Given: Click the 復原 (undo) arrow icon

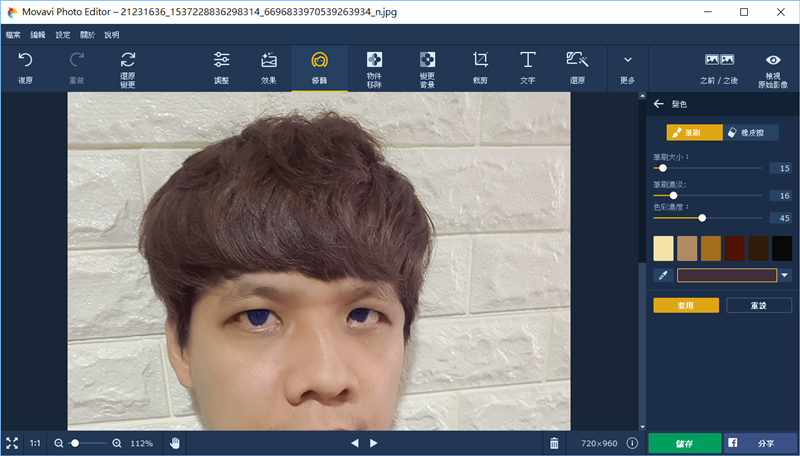Looking at the screenshot, I should [x=26, y=62].
